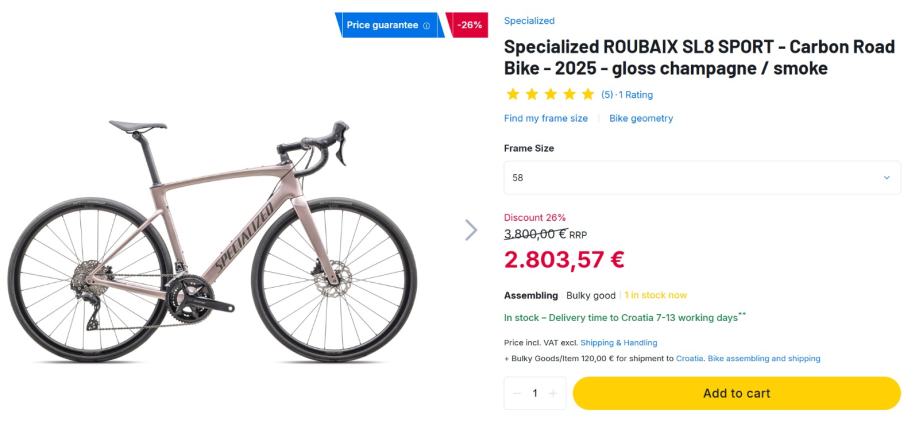919x422 pixels.
Task: Increase quantity with the plus icon
Action: 552,394
